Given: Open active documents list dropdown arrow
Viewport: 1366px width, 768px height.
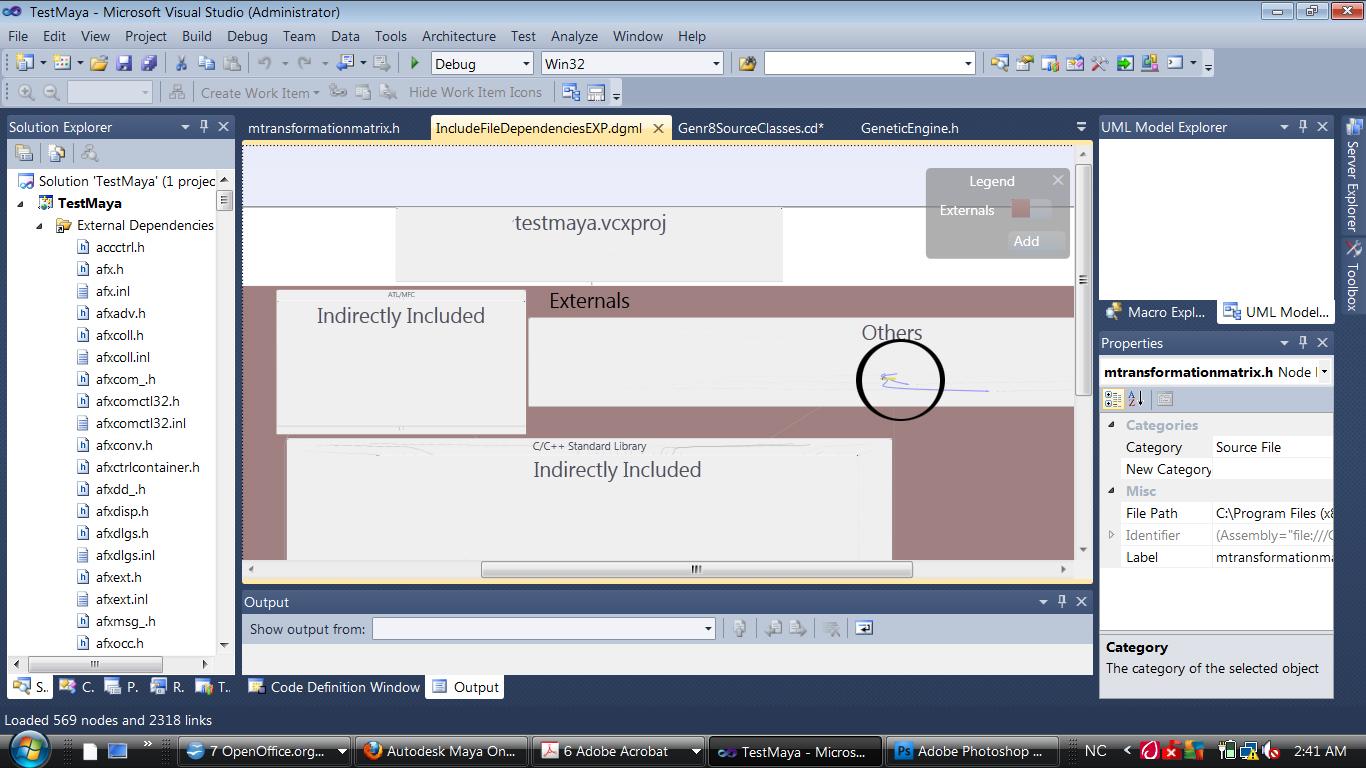Looking at the screenshot, I should [1081, 127].
